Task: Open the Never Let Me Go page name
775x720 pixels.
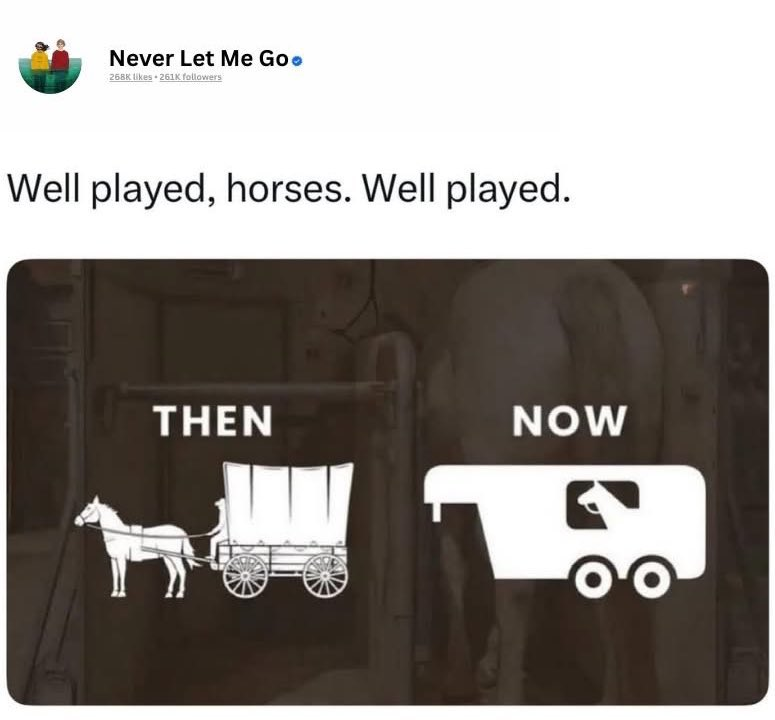Action: (199, 58)
